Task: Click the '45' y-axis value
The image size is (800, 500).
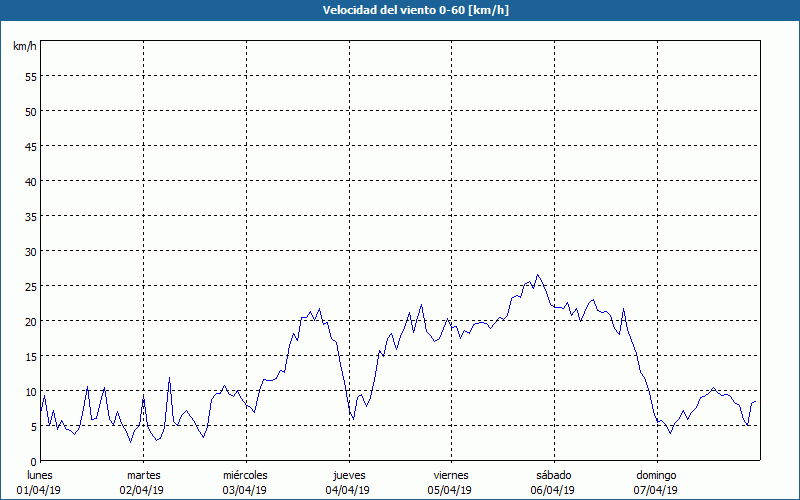Action: click(x=31, y=146)
